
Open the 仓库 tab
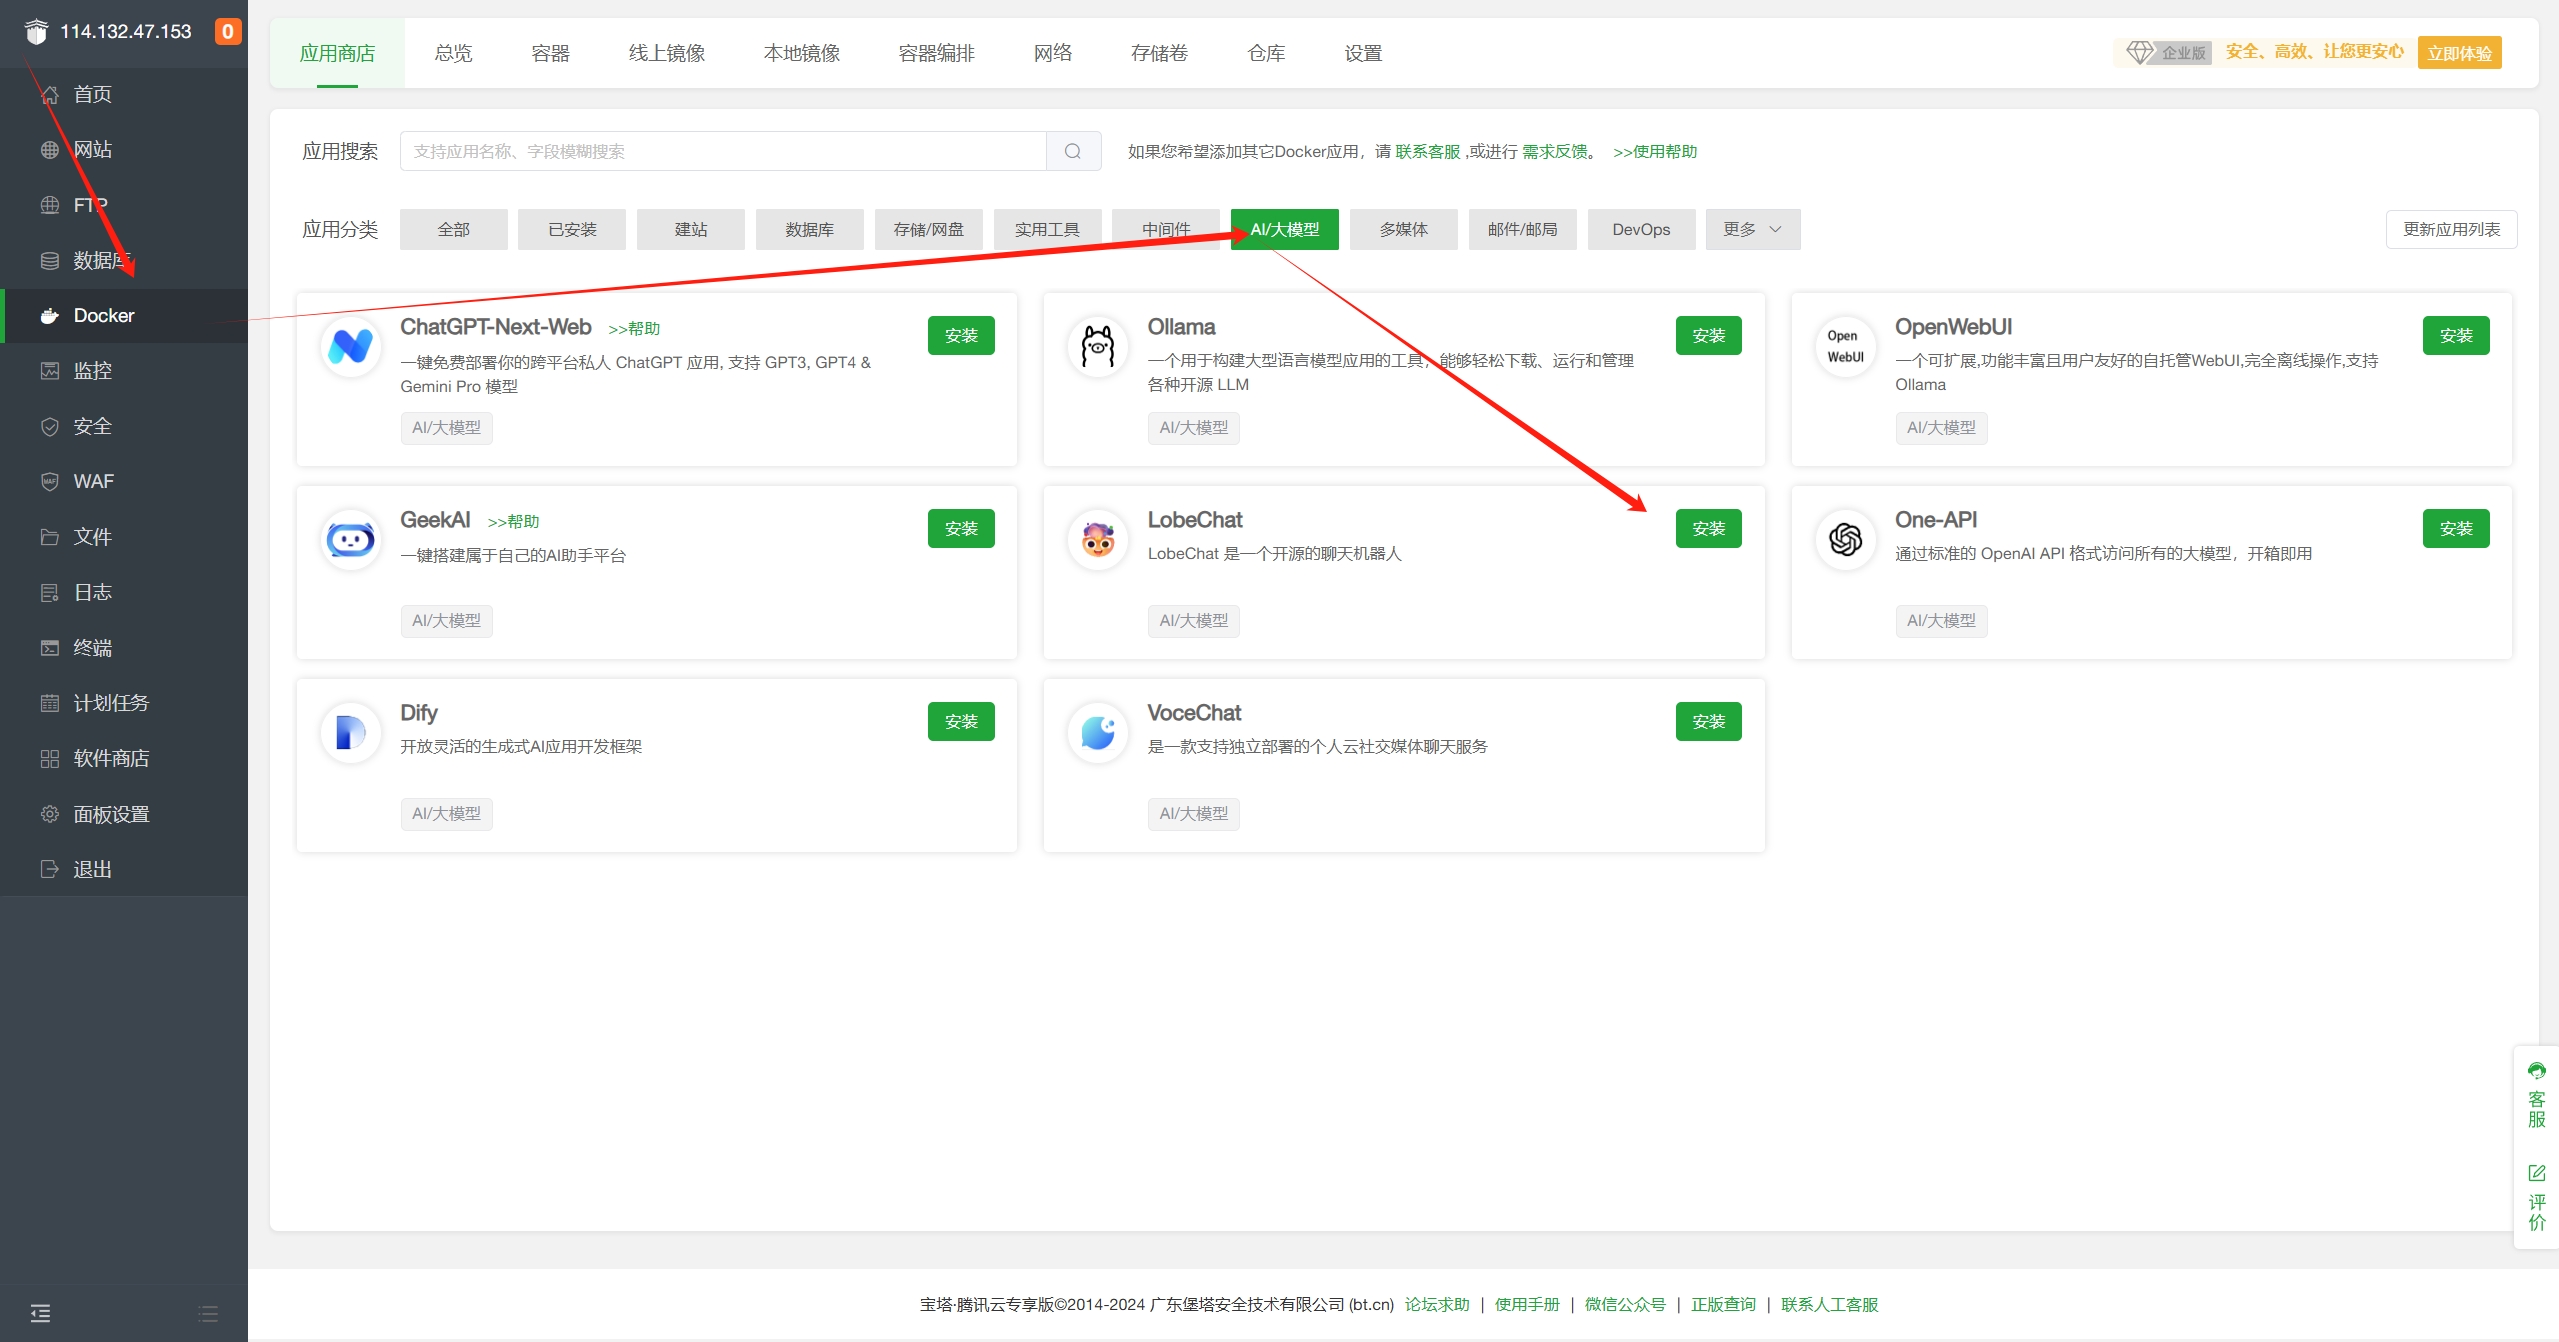(1266, 53)
